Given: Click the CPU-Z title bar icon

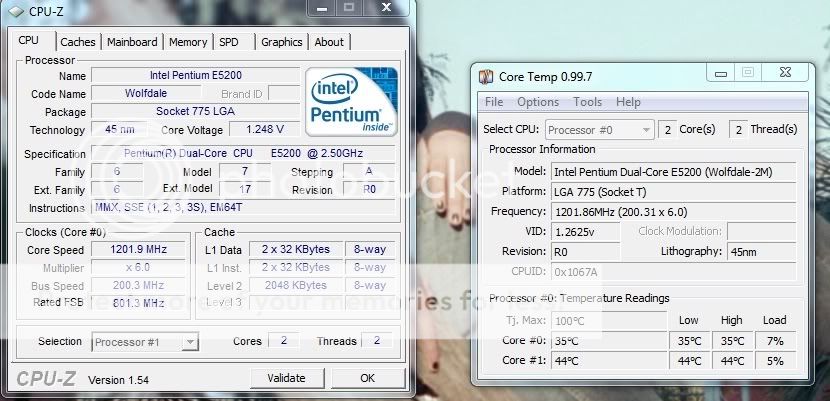Looking at the screenshot, I should point(15,11).
